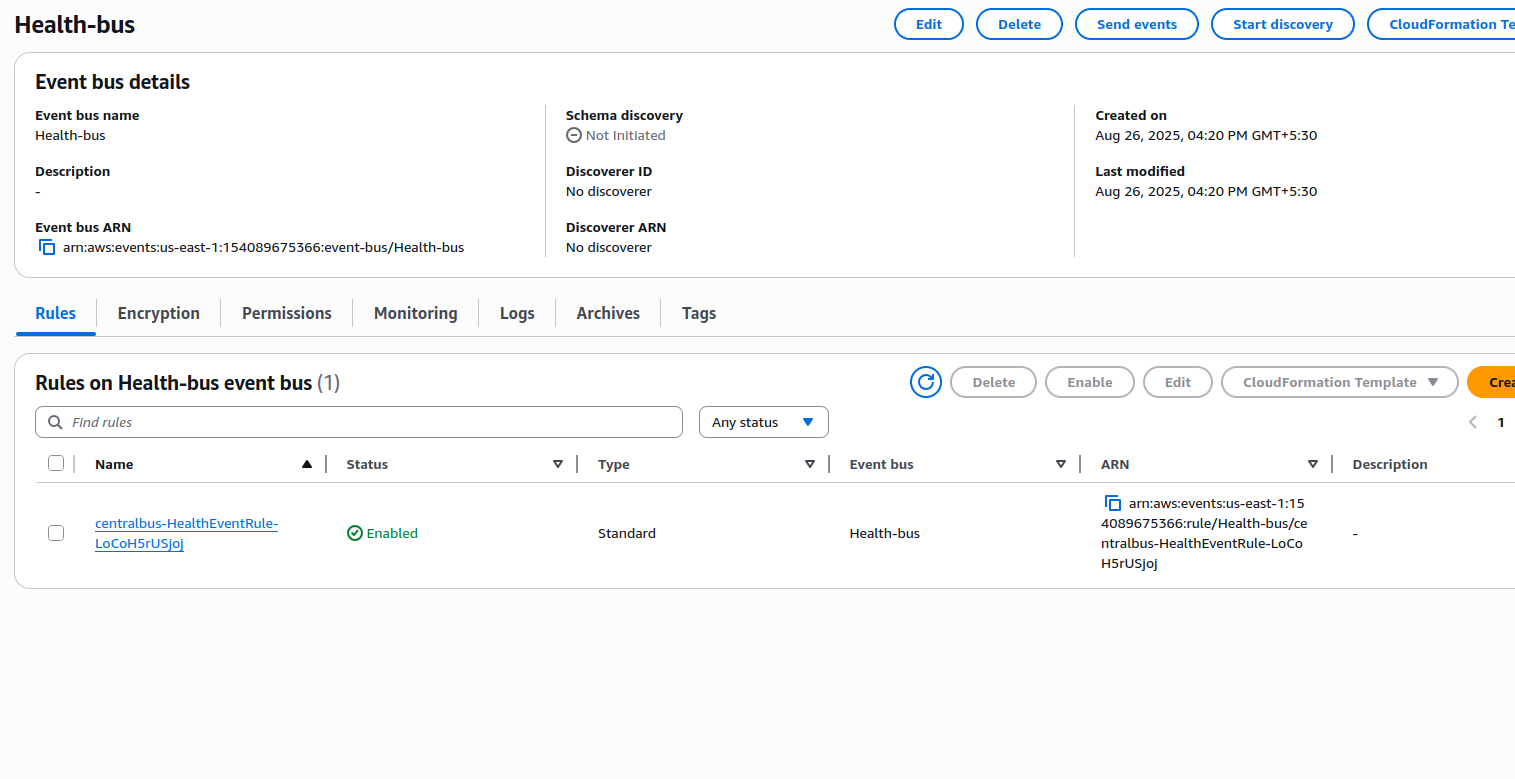Toggle the select all rules checkbox
The height and width of the screenshot is (779, 1515).
(56, 463)
